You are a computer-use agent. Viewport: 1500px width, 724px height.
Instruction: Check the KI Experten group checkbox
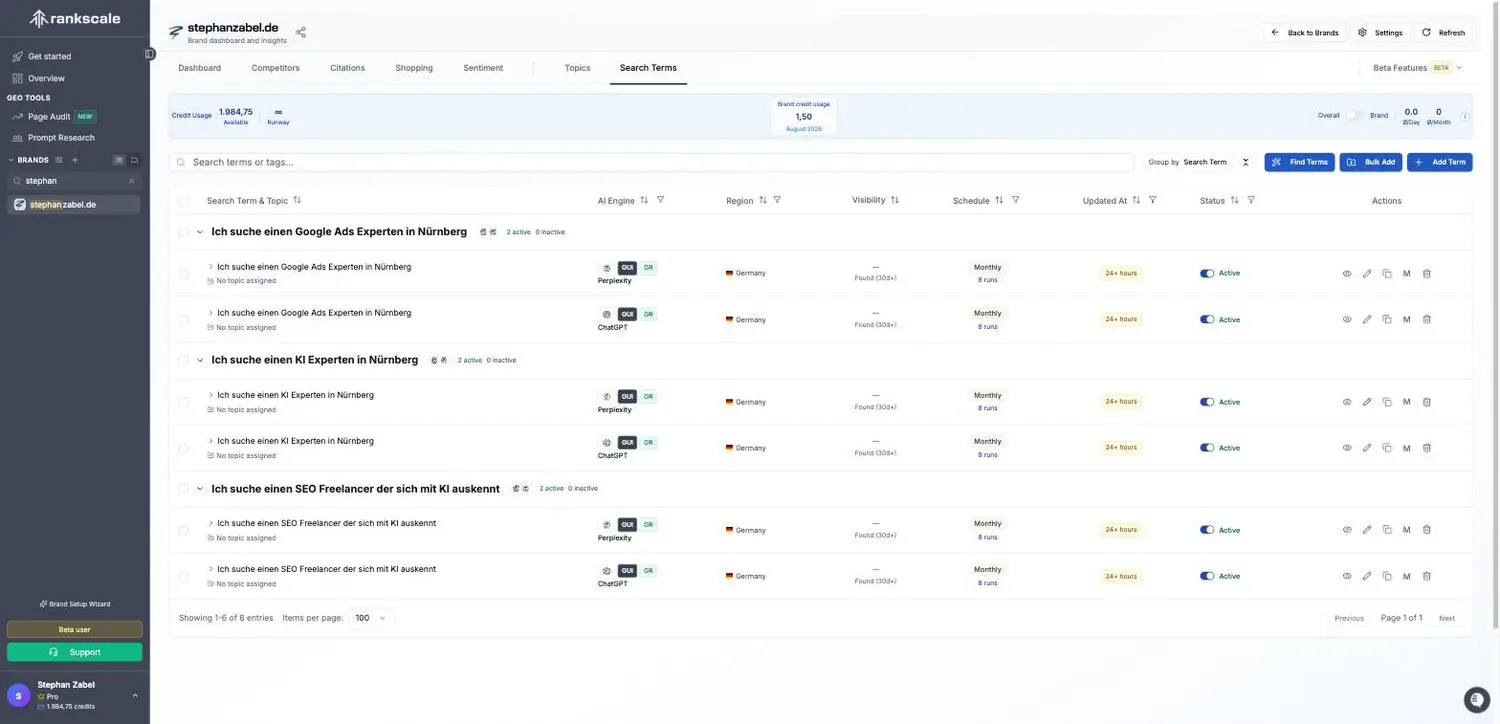pyautogui.click(x=183, y=360)
